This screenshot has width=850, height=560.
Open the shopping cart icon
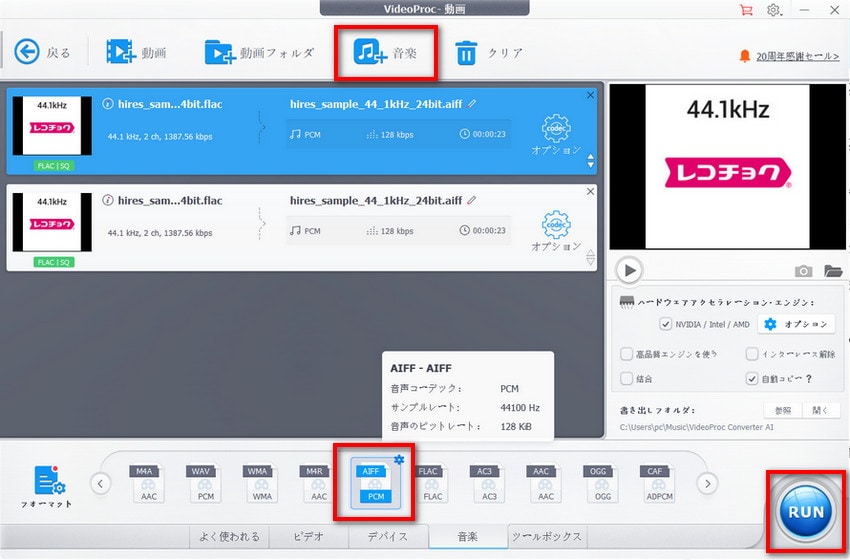point(746,10)
